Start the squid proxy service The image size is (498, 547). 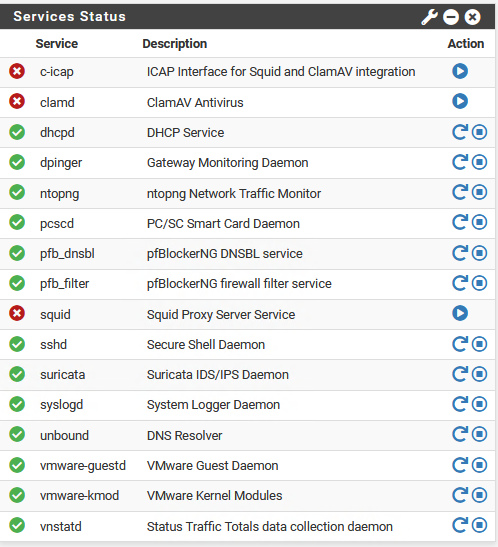[460, 313]
